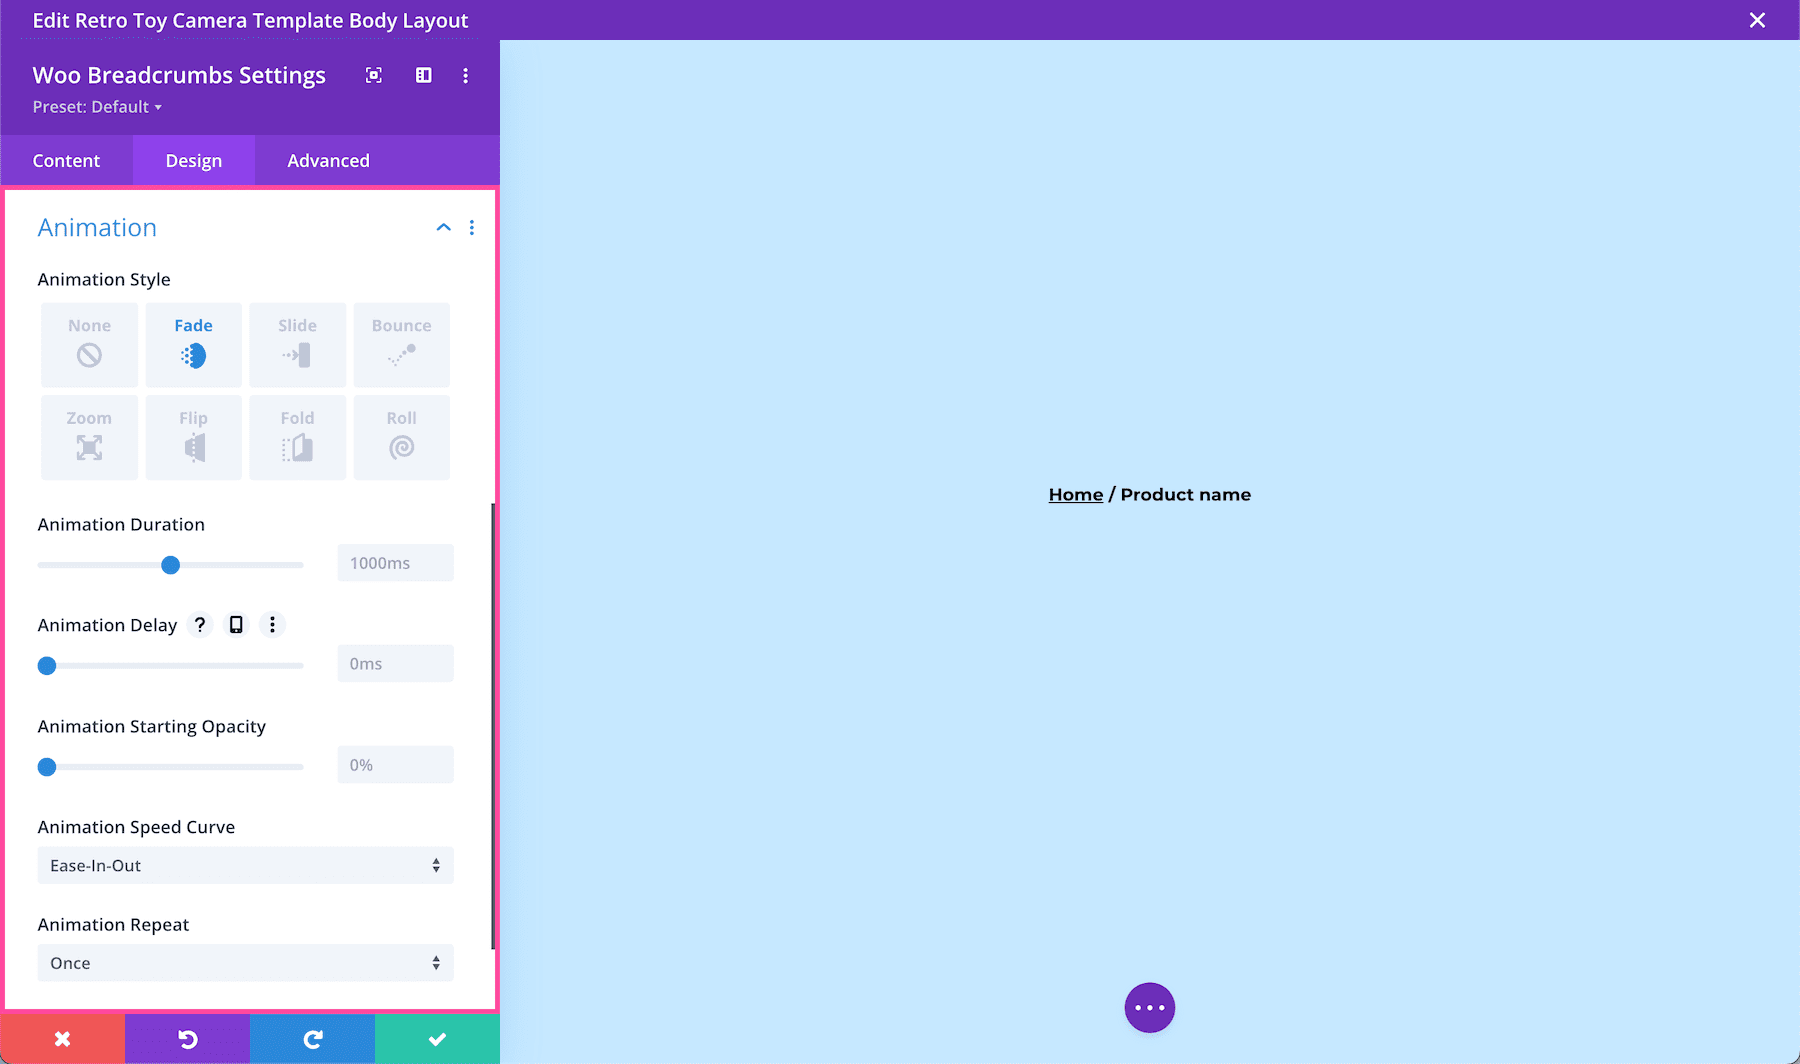Select the Slide animation style
The height and width of the screenshot is (1064, 1800).
297,344
